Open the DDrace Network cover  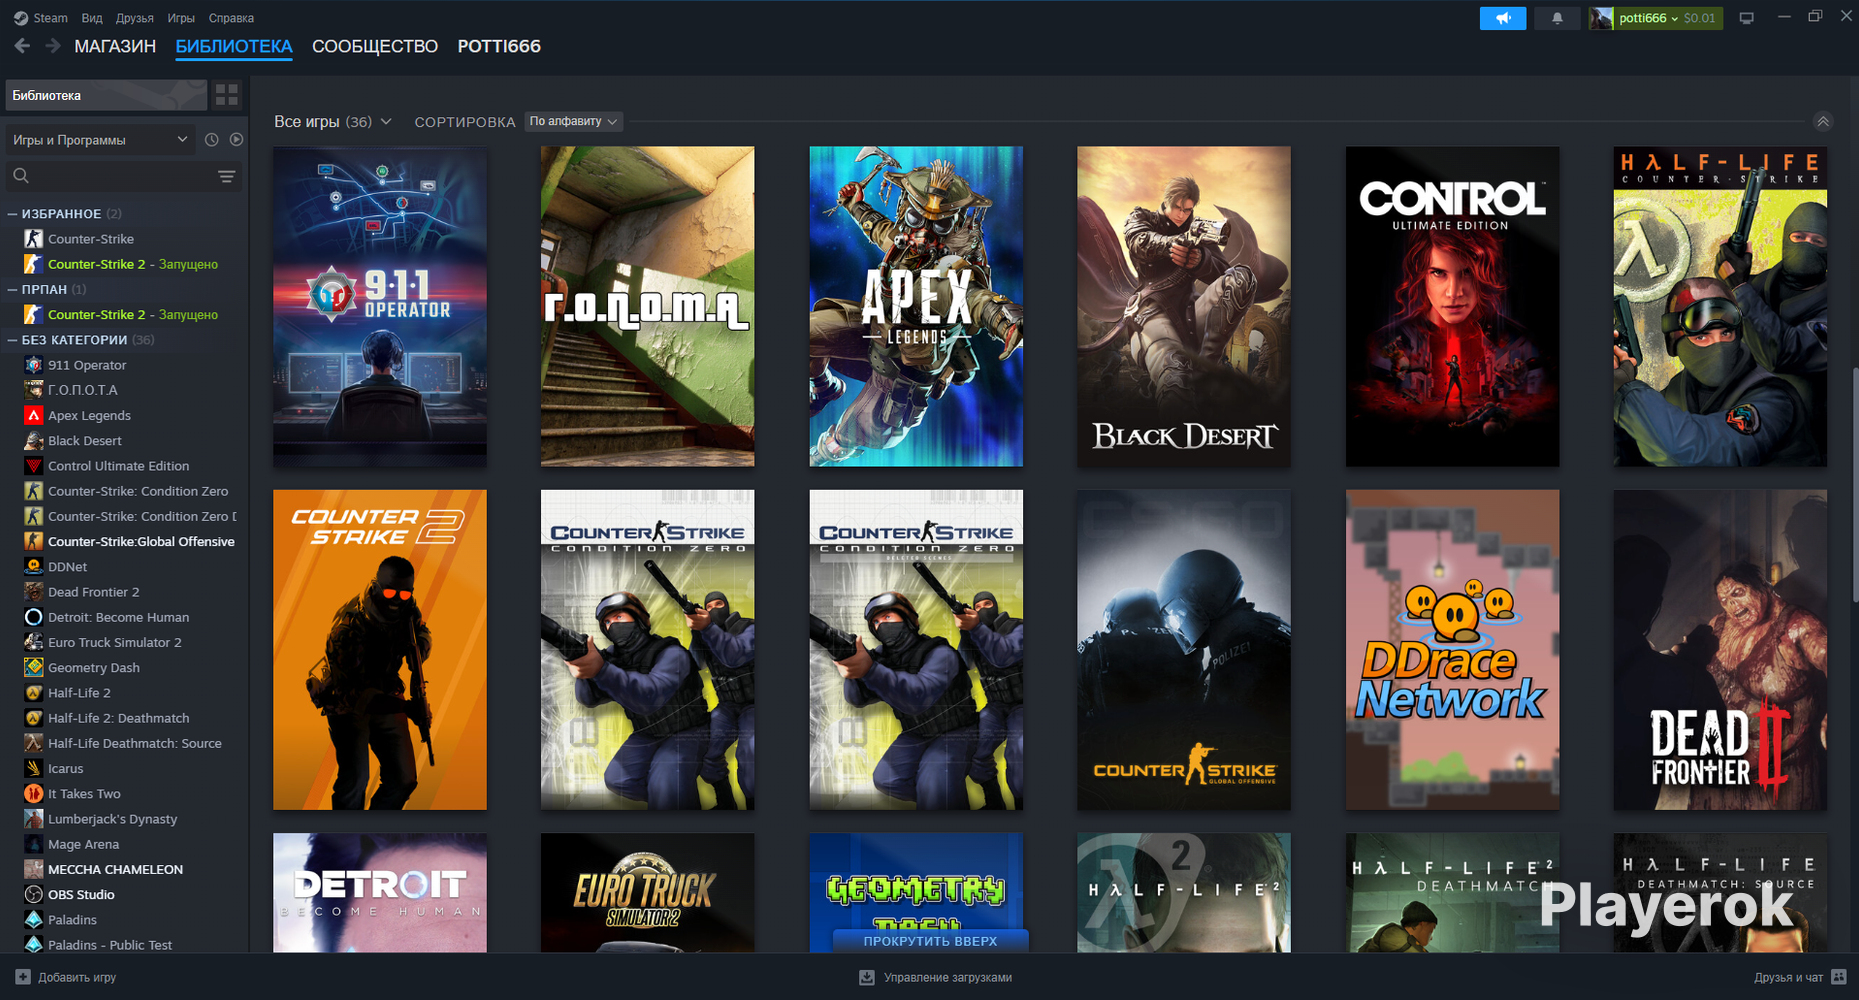(1452, 650)
